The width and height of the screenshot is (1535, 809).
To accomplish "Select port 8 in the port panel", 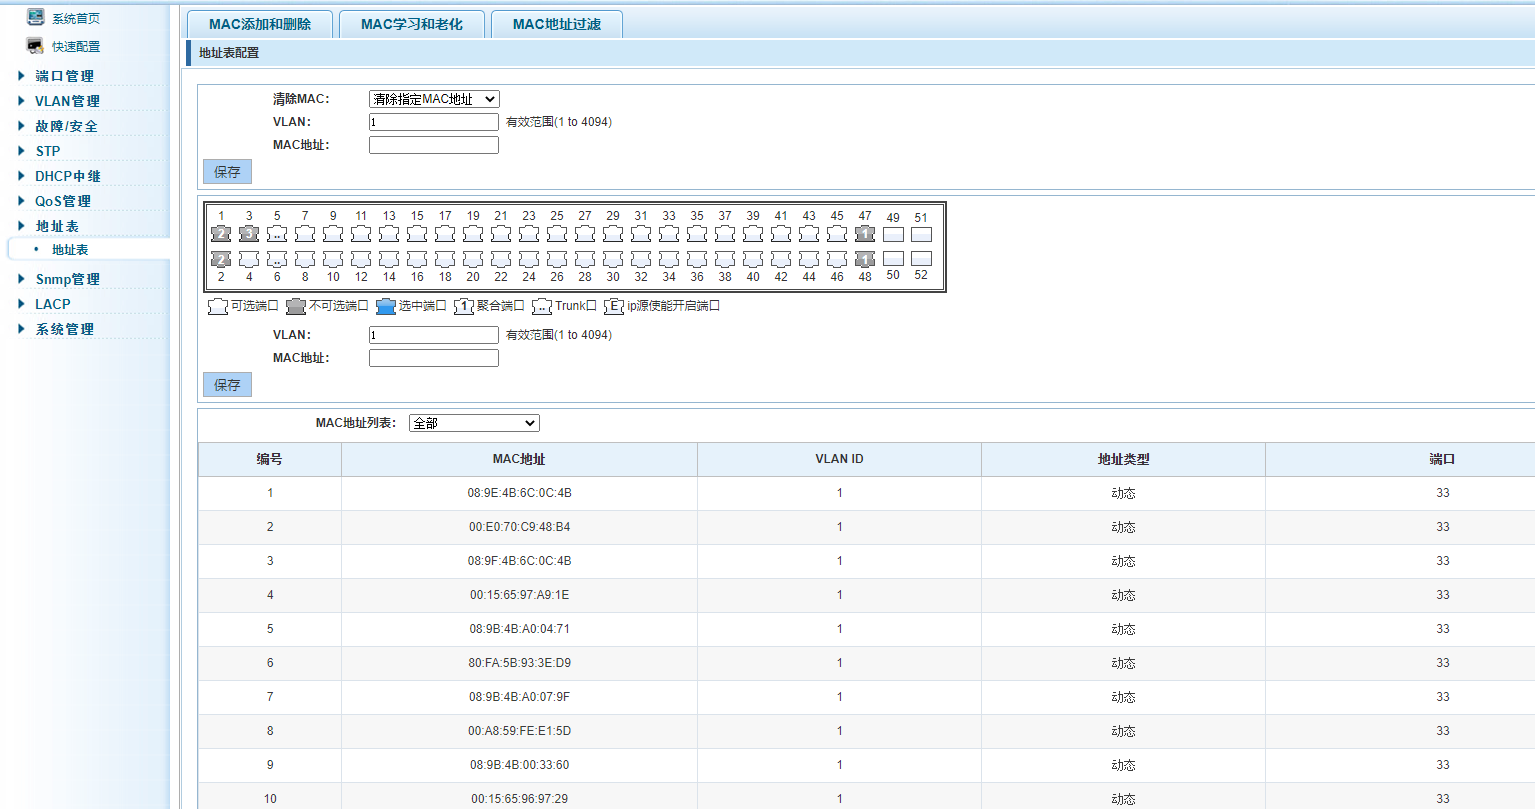I will click(x=305, y=259).
